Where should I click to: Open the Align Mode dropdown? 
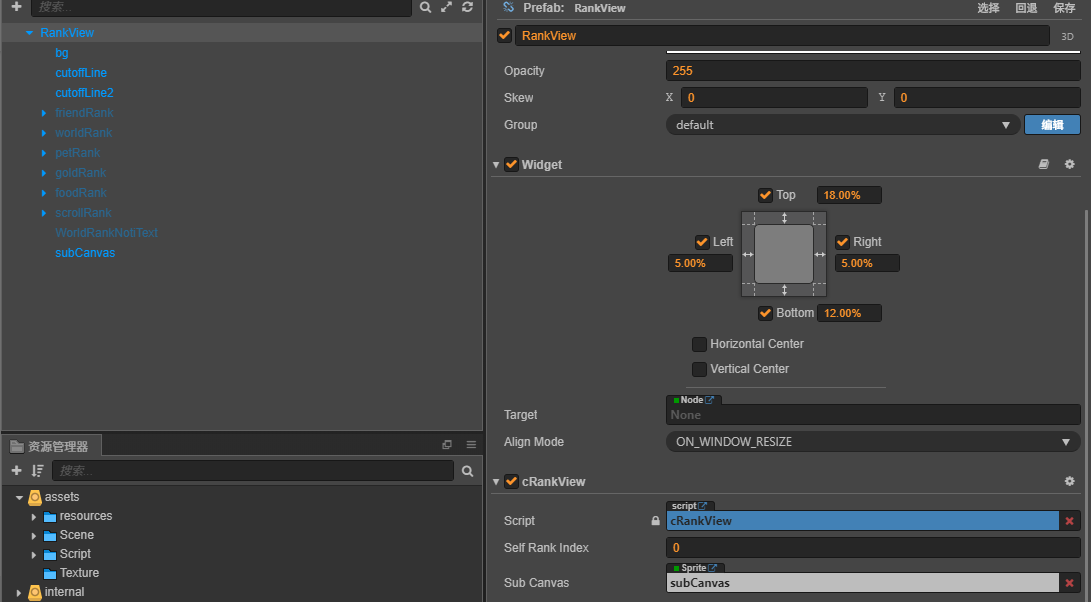click(x=873, y=442)
